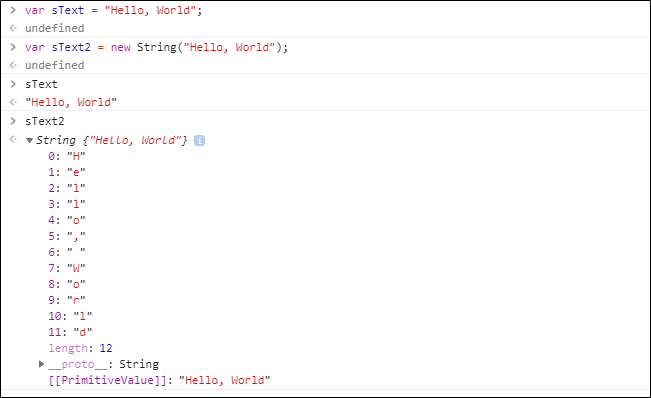The image size is (651, 398).
Task: Click the output arrow before "Hello, World" result
Action: 13,102
